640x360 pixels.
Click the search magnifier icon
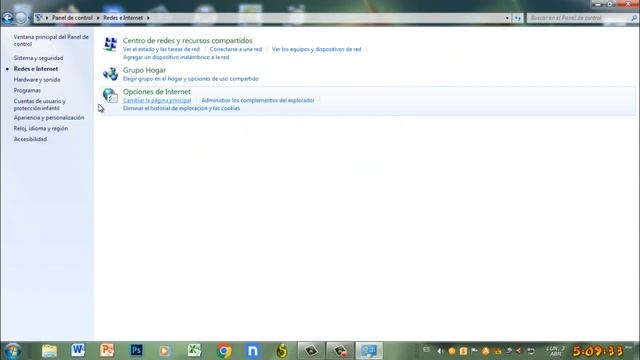tap(634, 18)
